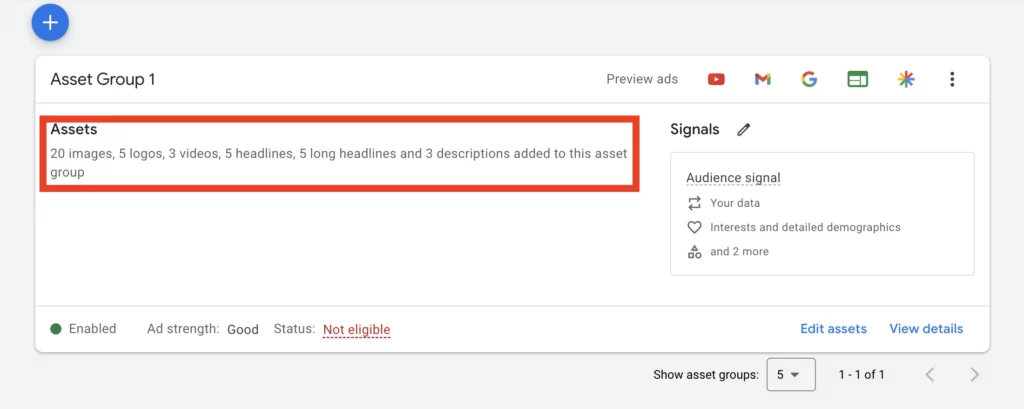Click the Edit assets link
1024x409 pixels.
coord(833,329)
